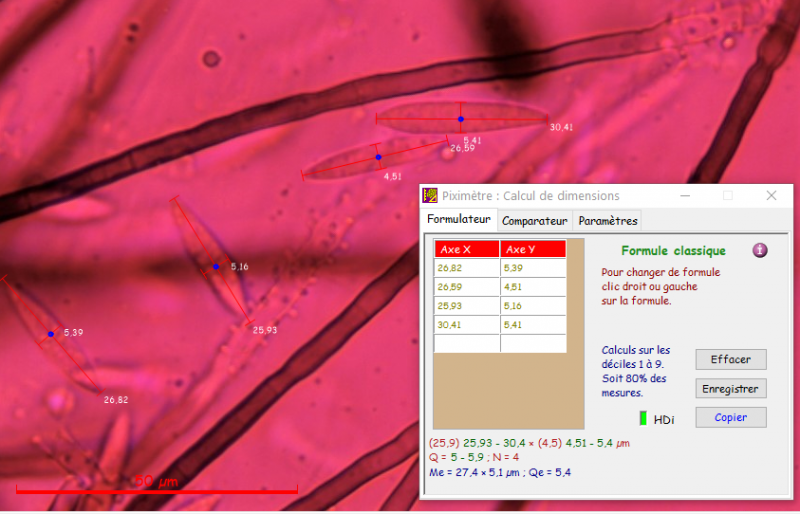
Task: Select the Formulateur tab
Action: [458, 219]
